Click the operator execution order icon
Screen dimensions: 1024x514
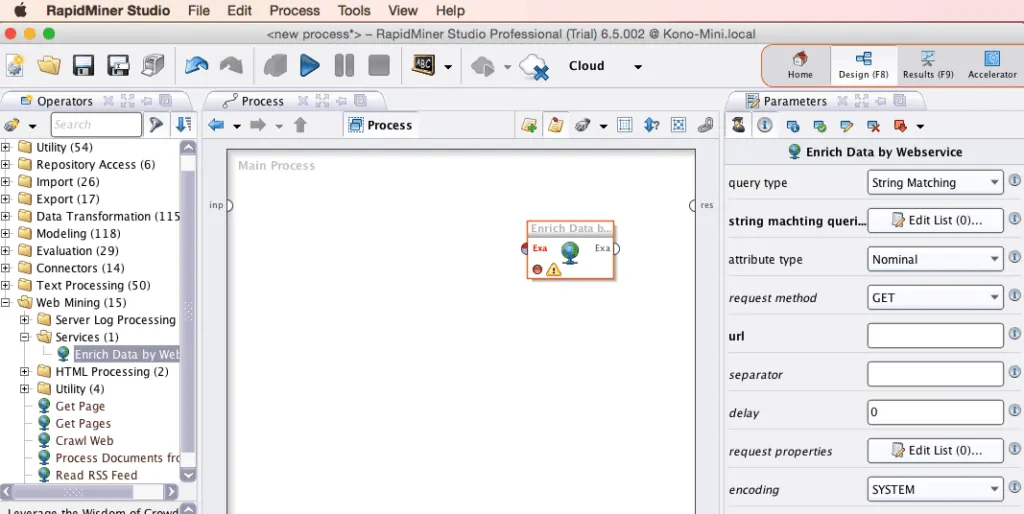(652, 125)
